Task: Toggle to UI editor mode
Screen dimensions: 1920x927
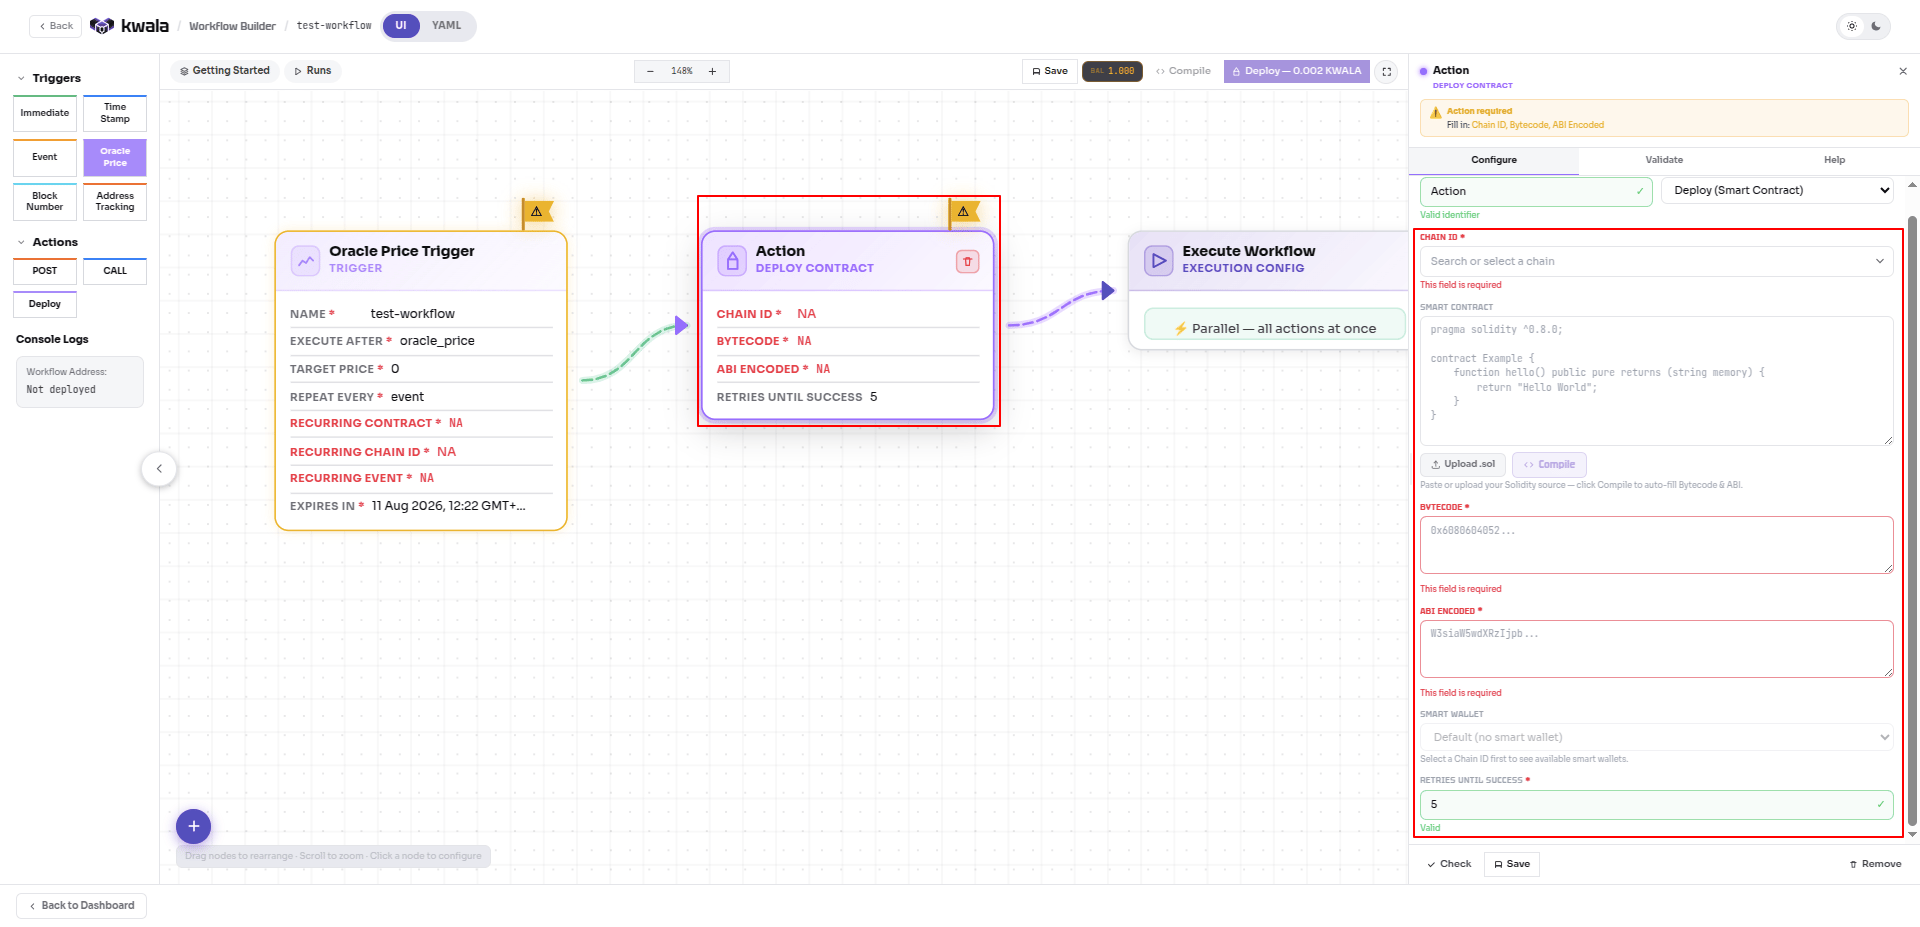Action: coord(401,26)
